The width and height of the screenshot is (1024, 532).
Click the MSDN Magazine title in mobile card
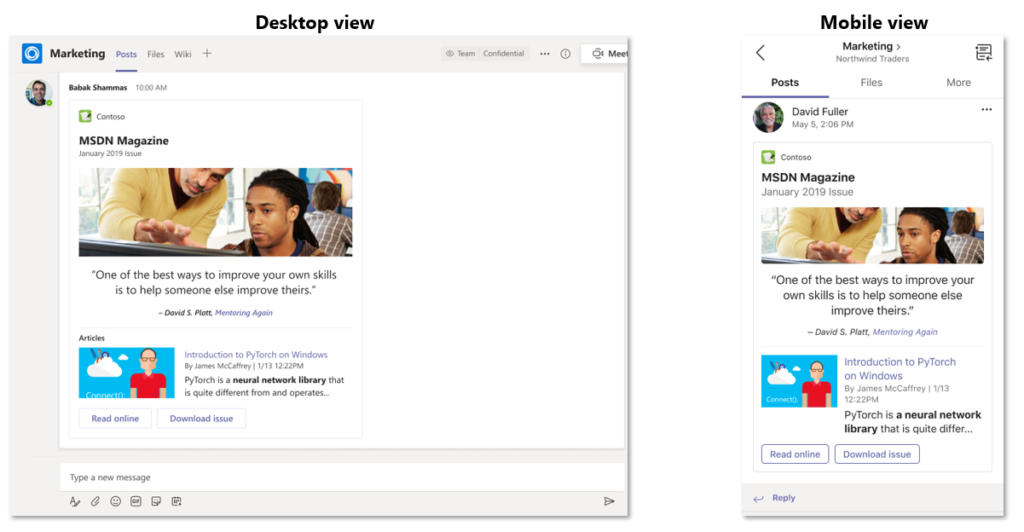[x=808, y=177]
